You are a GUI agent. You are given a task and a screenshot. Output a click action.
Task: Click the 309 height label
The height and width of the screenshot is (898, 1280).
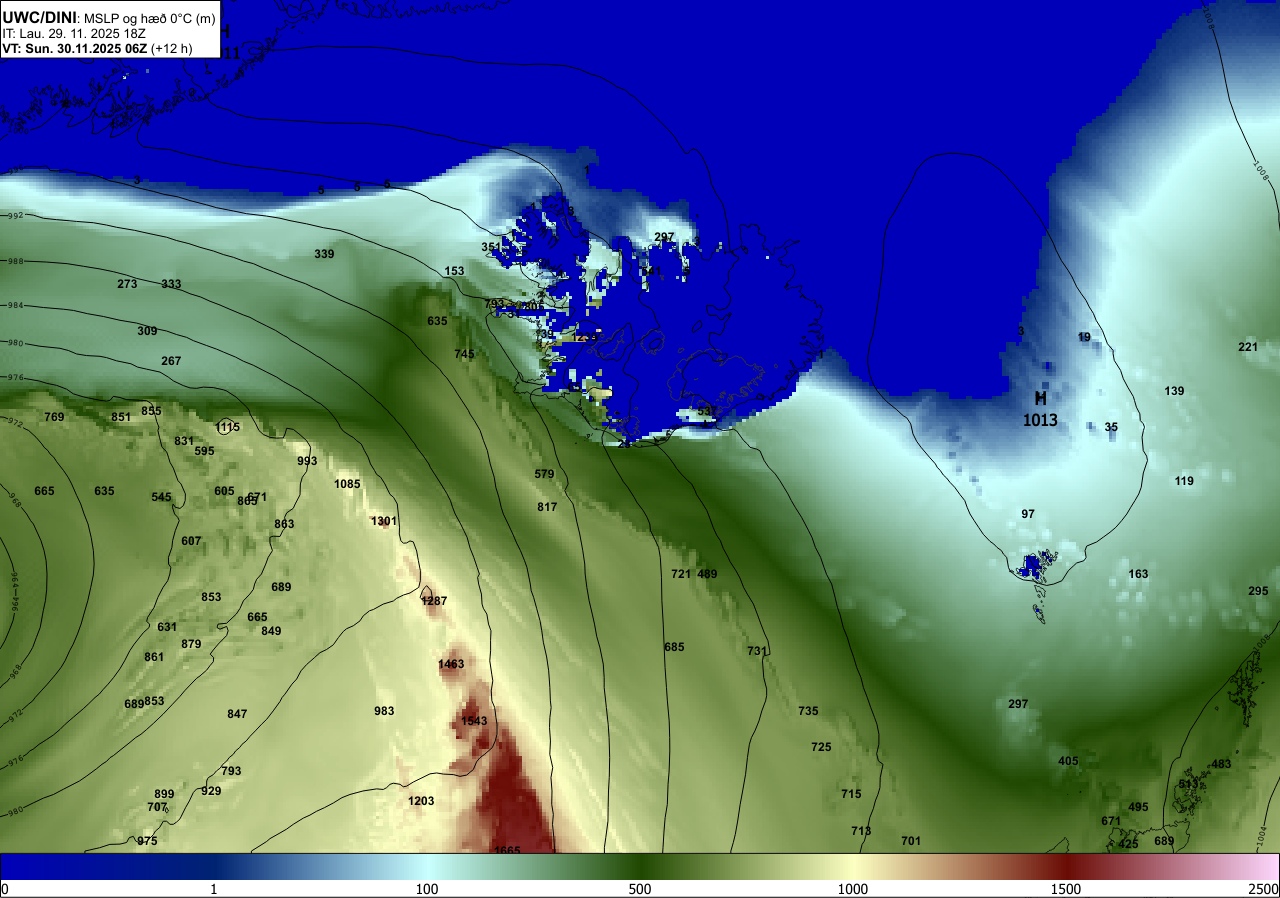147,331
